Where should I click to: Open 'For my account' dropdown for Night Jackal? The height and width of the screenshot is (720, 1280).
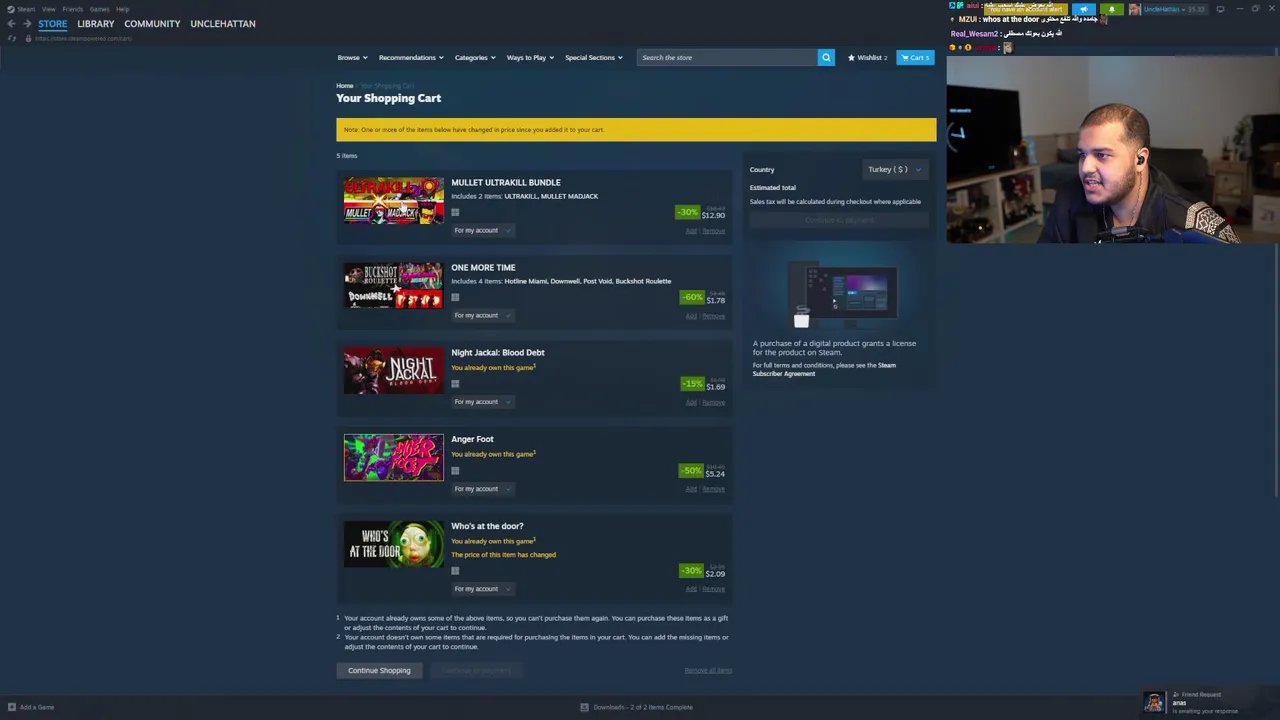pos(482,402)
